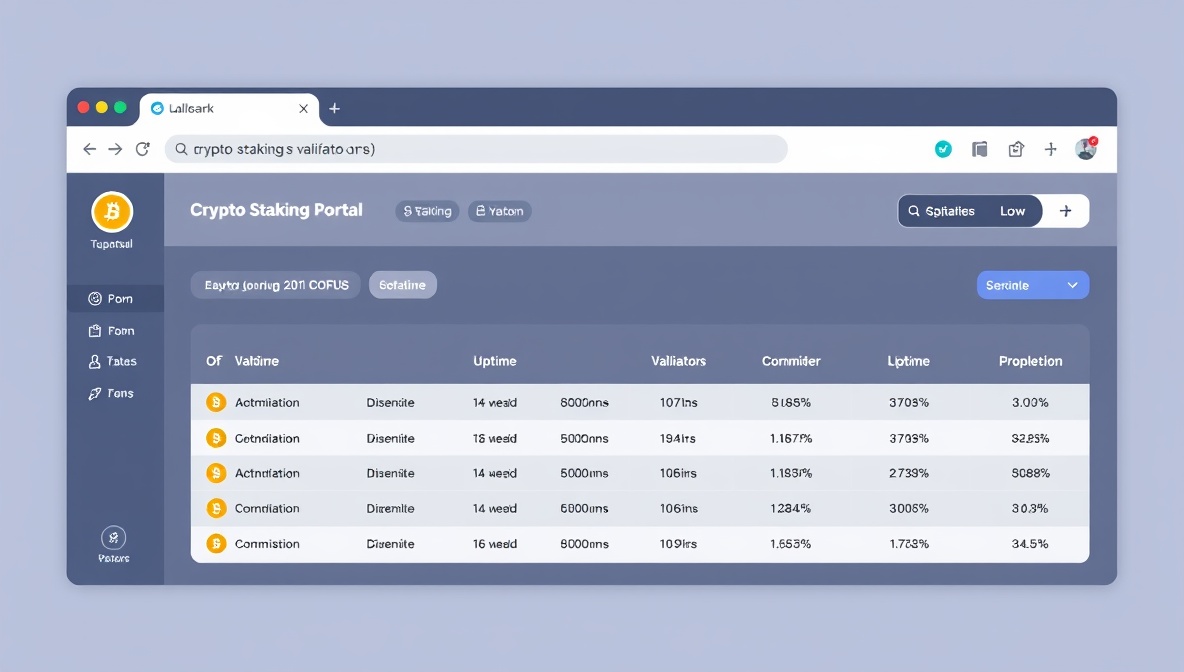
Task: Click coin icon in Comdiation row
Action: [216, 508]
